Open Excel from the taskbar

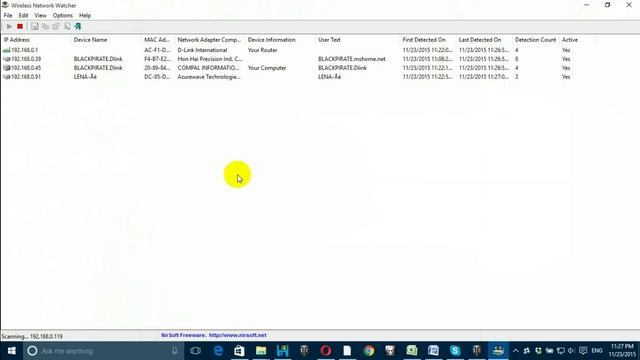click(412, 351)
